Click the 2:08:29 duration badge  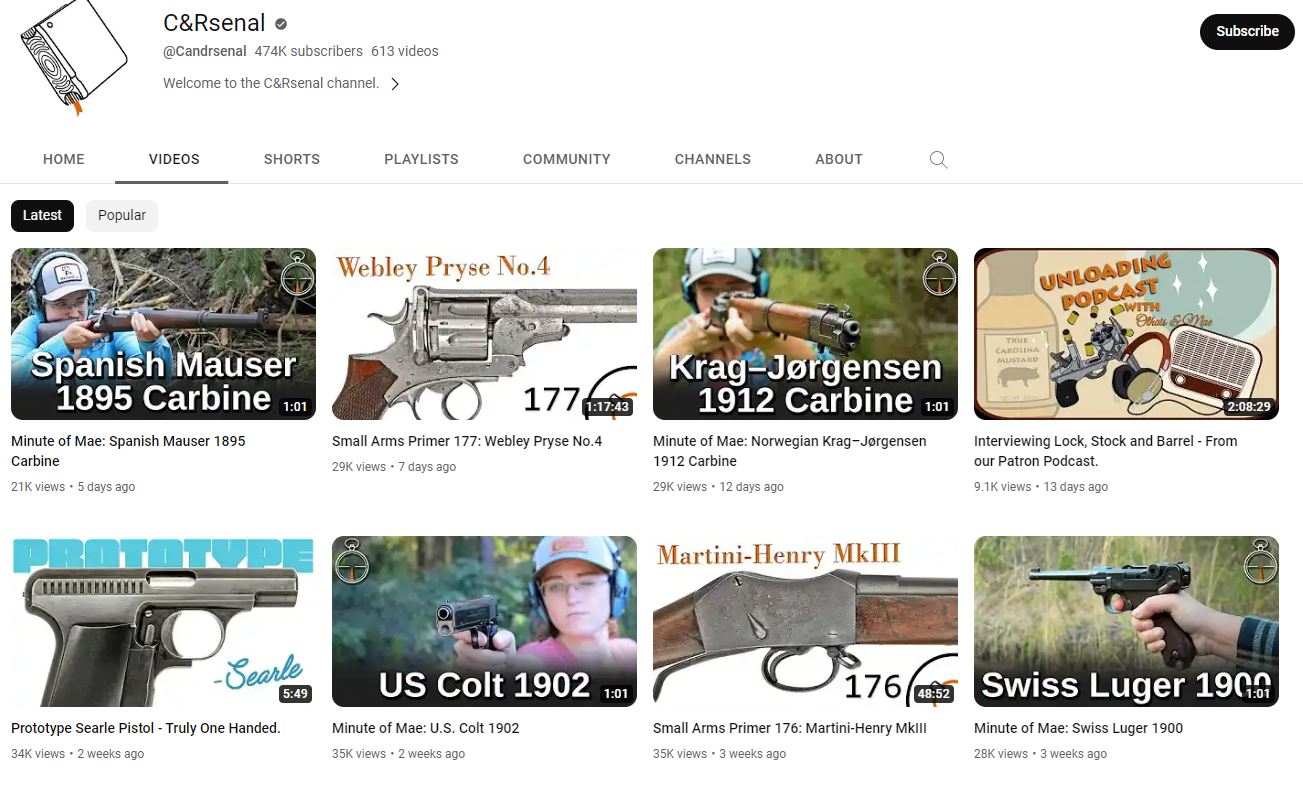point(1249,407)
